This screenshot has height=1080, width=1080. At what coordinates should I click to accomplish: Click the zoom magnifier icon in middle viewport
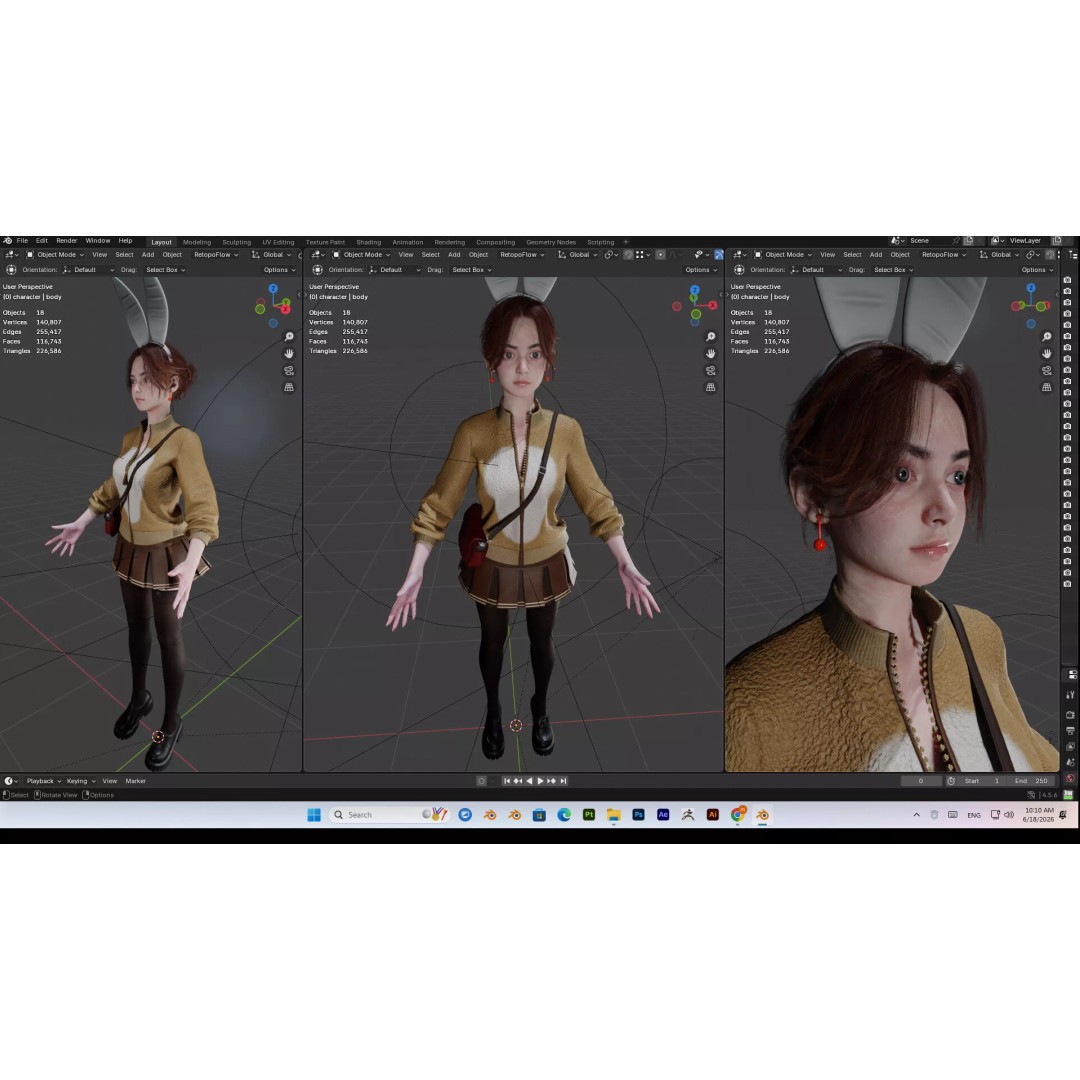[711, 337]
